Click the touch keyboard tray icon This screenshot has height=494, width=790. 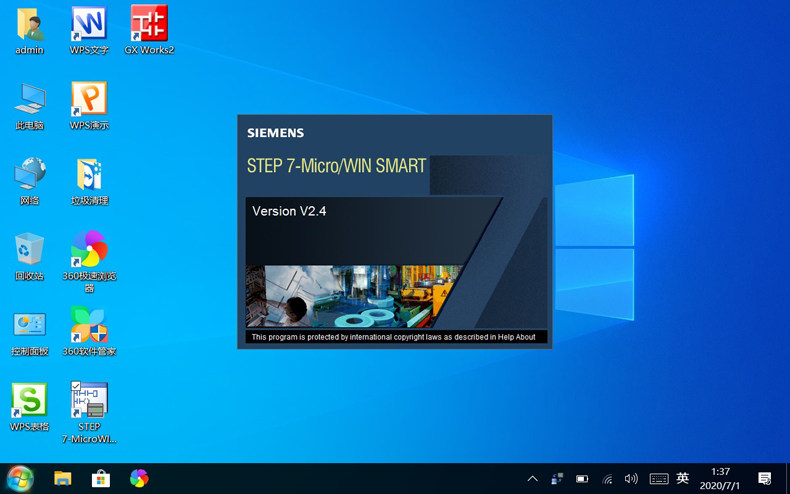(659, 479)
